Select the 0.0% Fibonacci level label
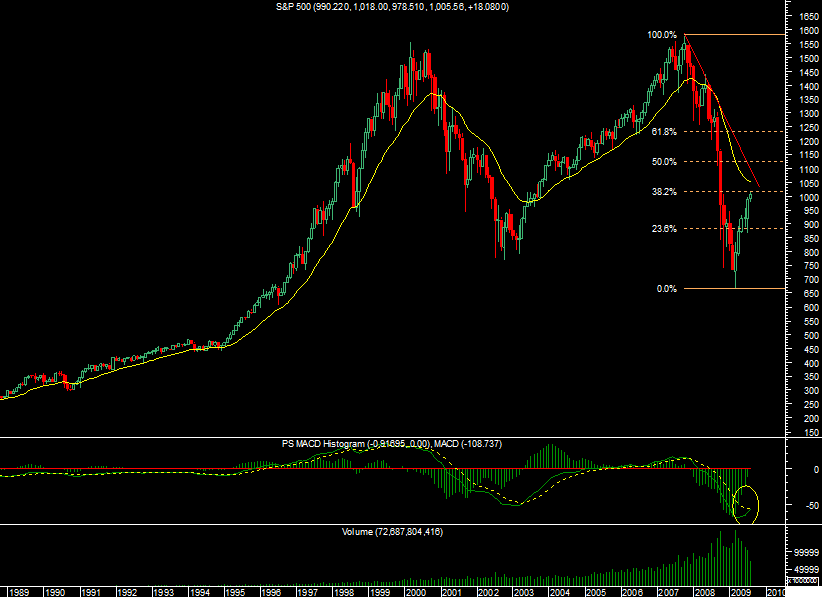Viewport: 822px width, 597px height. [x=666, y=289]
